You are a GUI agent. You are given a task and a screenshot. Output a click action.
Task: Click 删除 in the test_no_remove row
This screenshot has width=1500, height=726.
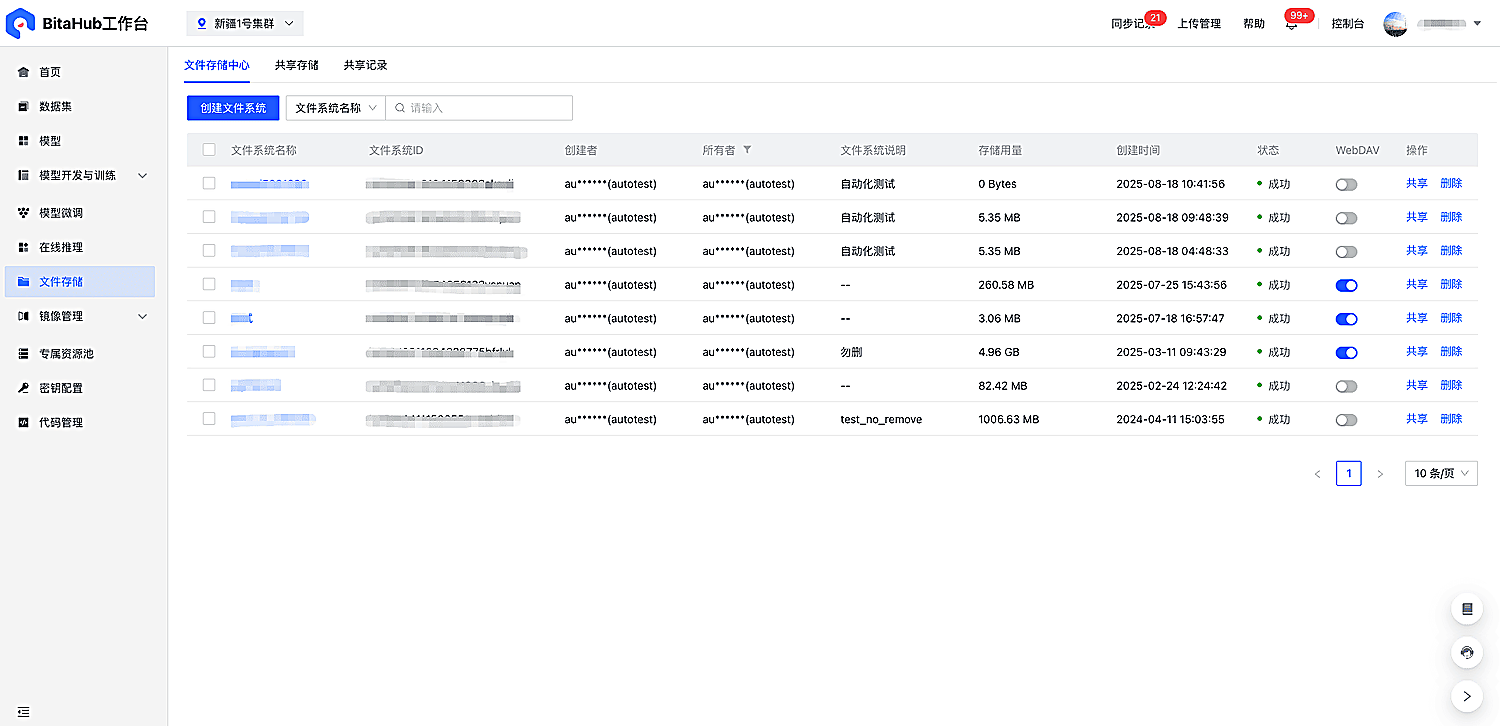tap(1451, 419)
